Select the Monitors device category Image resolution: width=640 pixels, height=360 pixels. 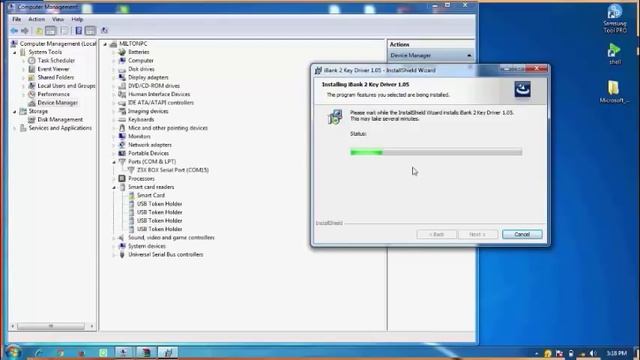pos(139,136)
